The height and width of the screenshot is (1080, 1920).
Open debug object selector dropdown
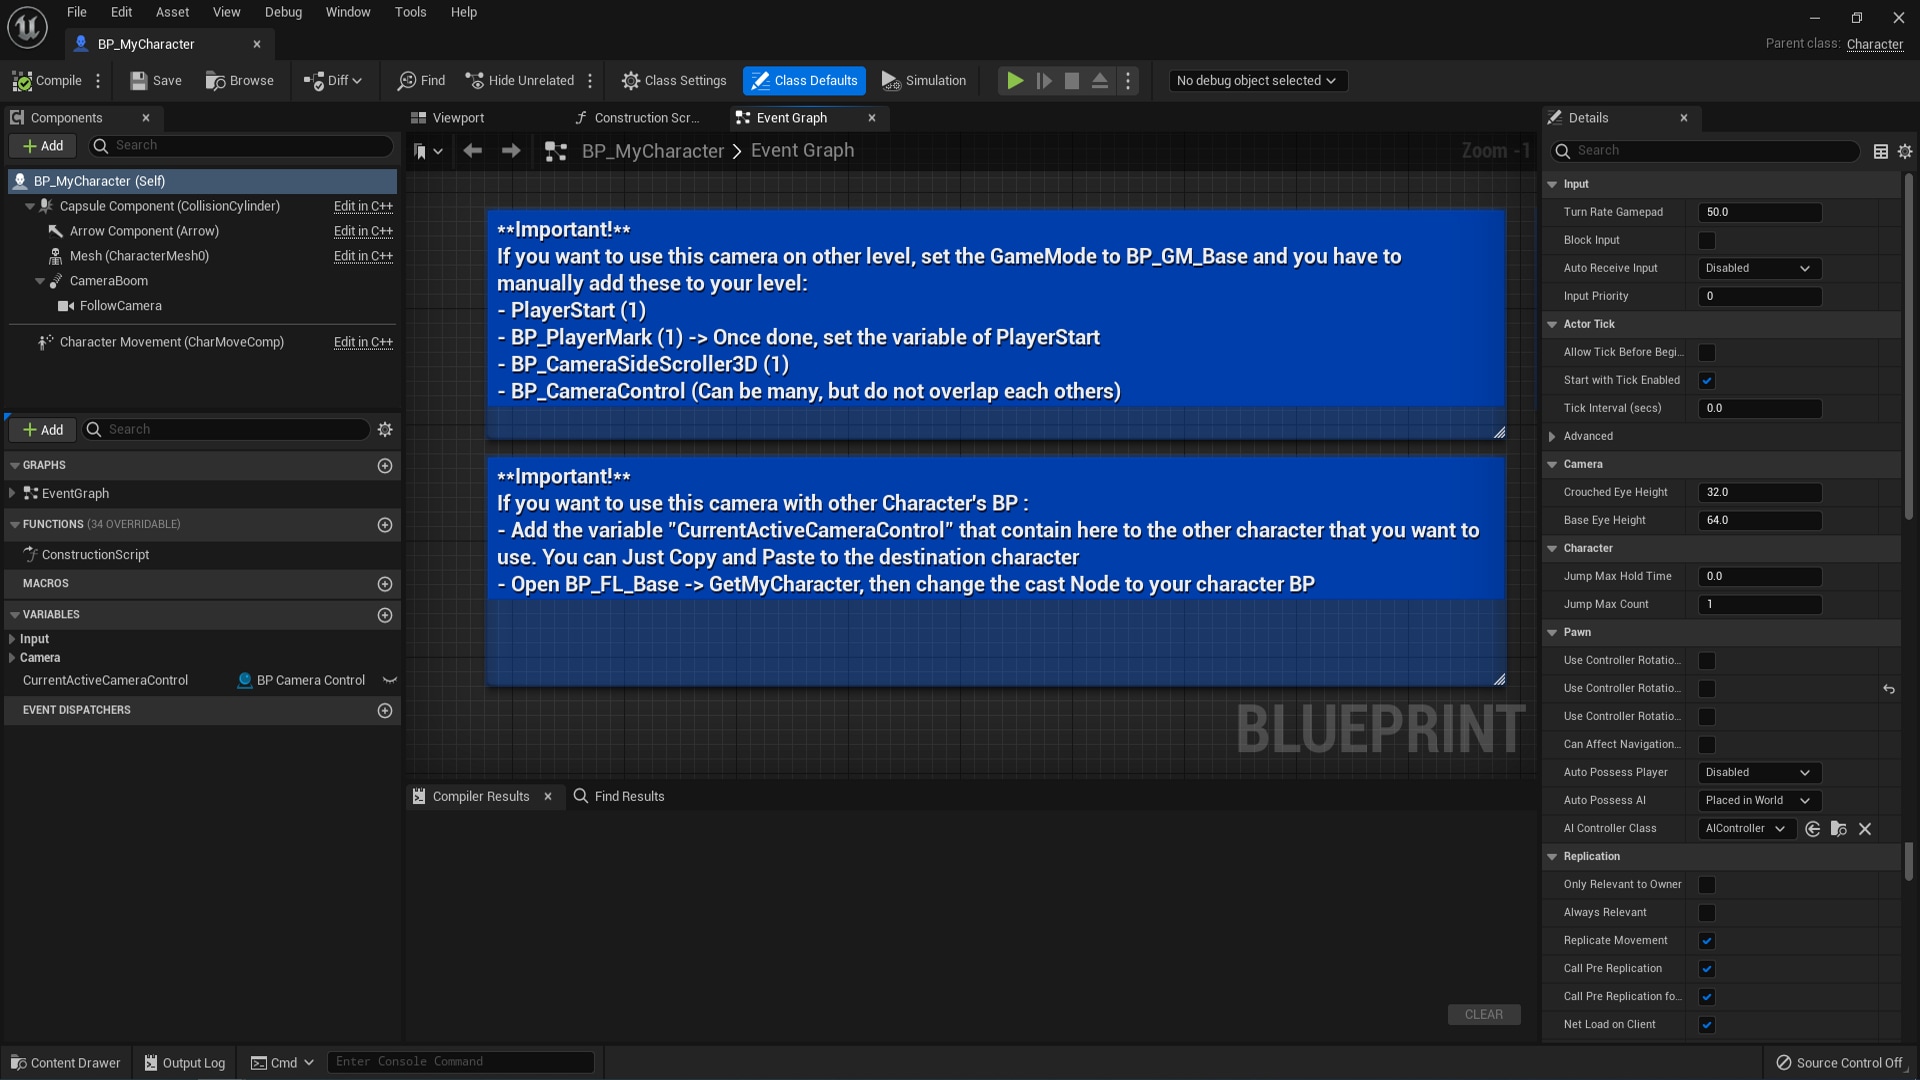1257,81
